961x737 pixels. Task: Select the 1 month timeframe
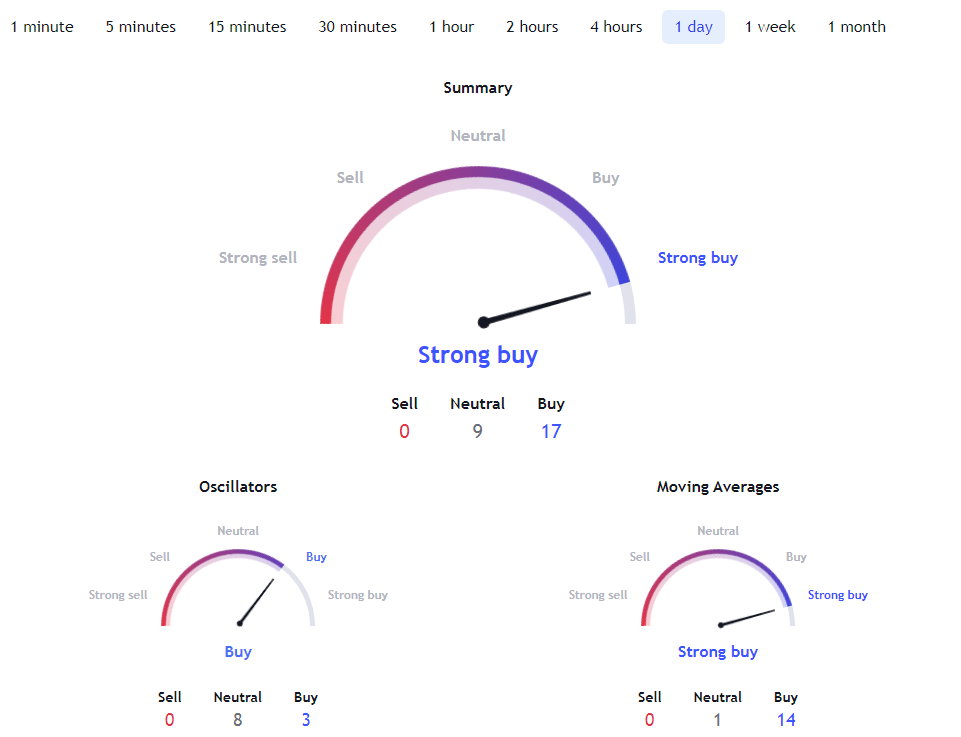coord(857,27)
